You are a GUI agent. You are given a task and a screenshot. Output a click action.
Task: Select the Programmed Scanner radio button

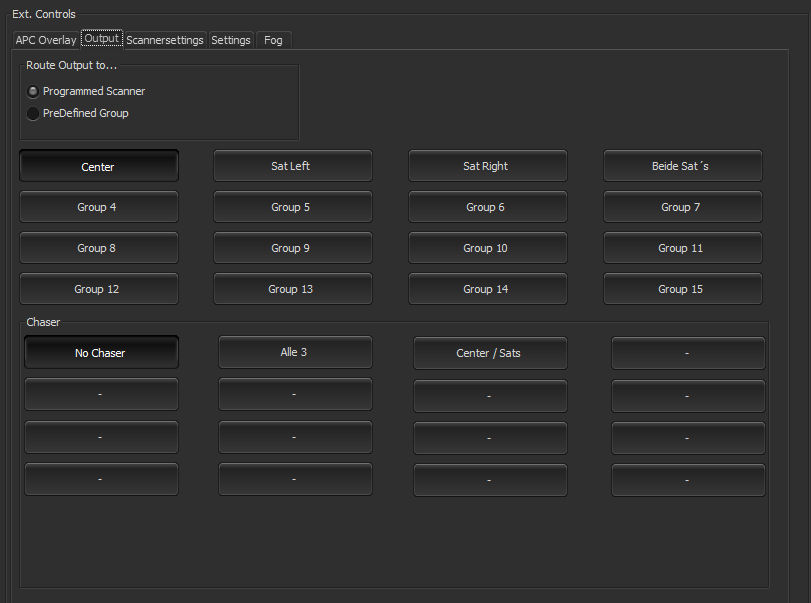(34, 91)
